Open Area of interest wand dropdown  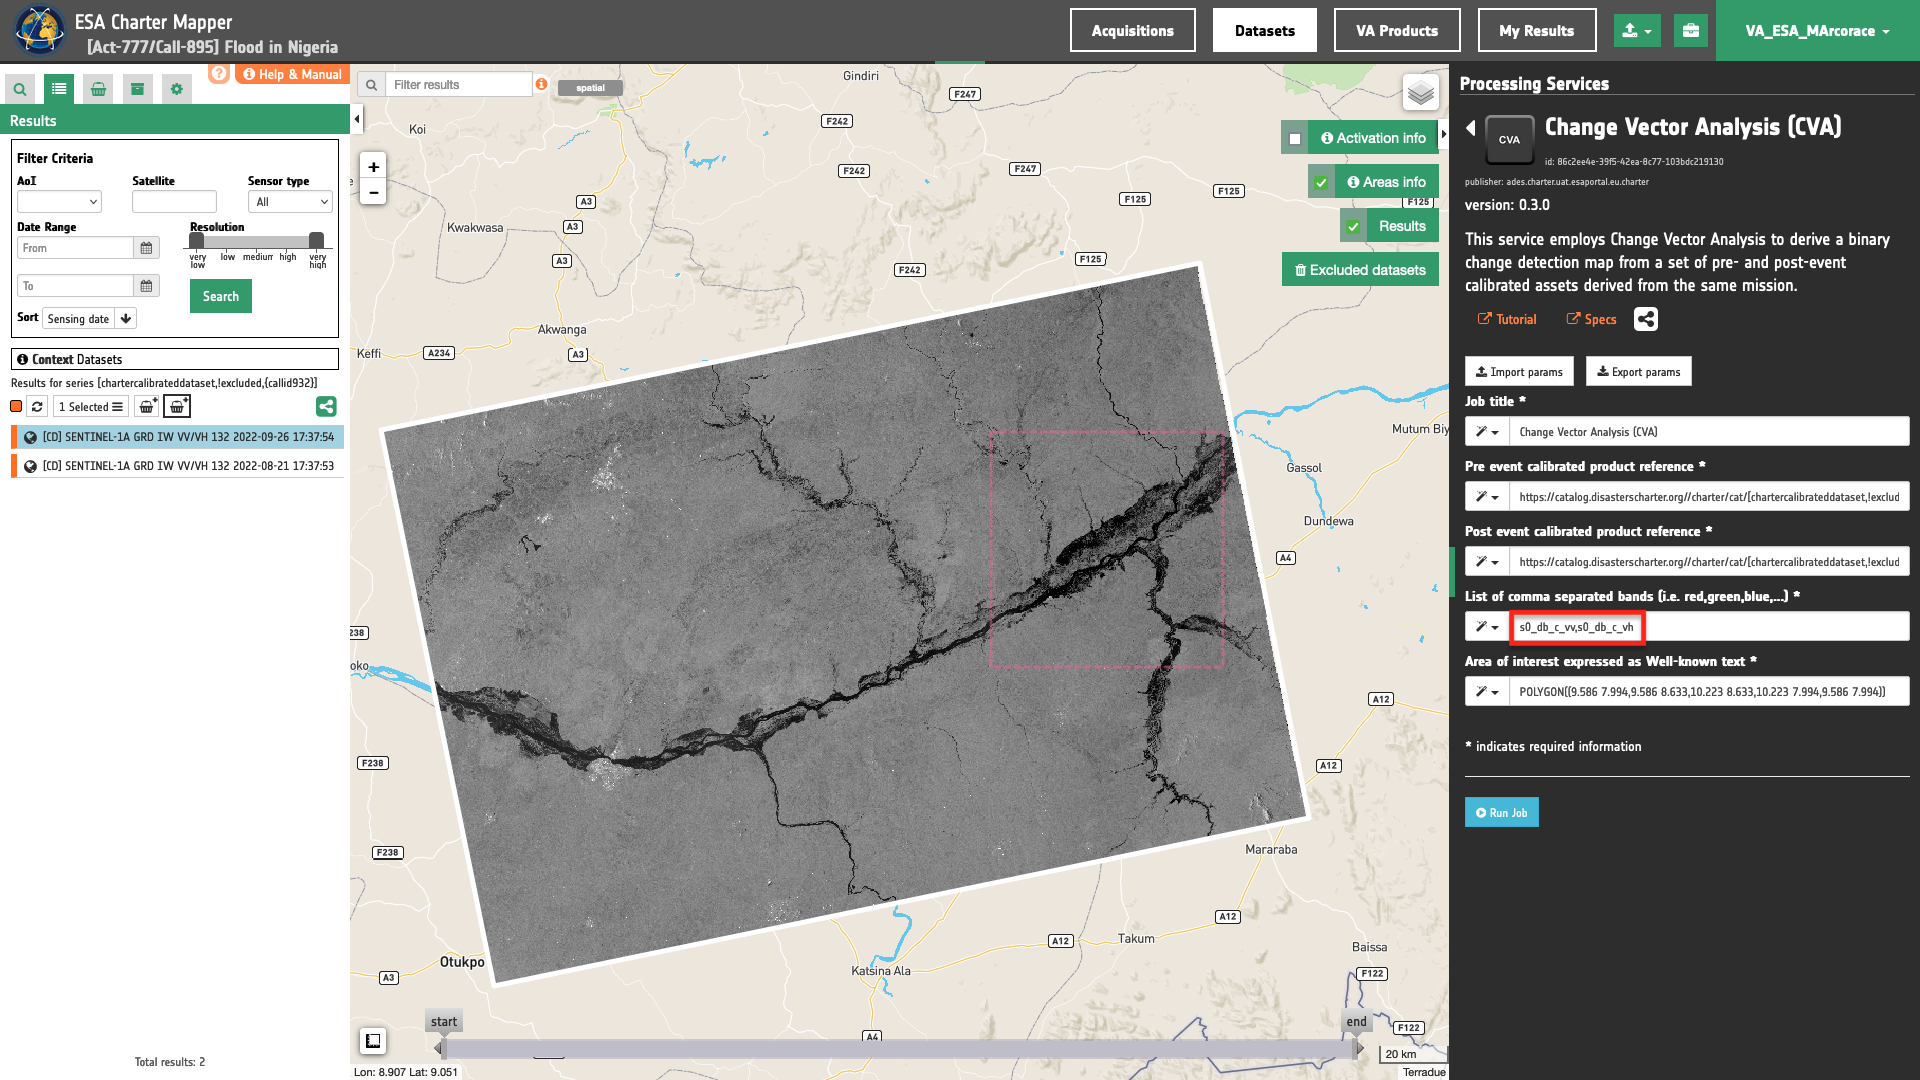pos(1487,692)
